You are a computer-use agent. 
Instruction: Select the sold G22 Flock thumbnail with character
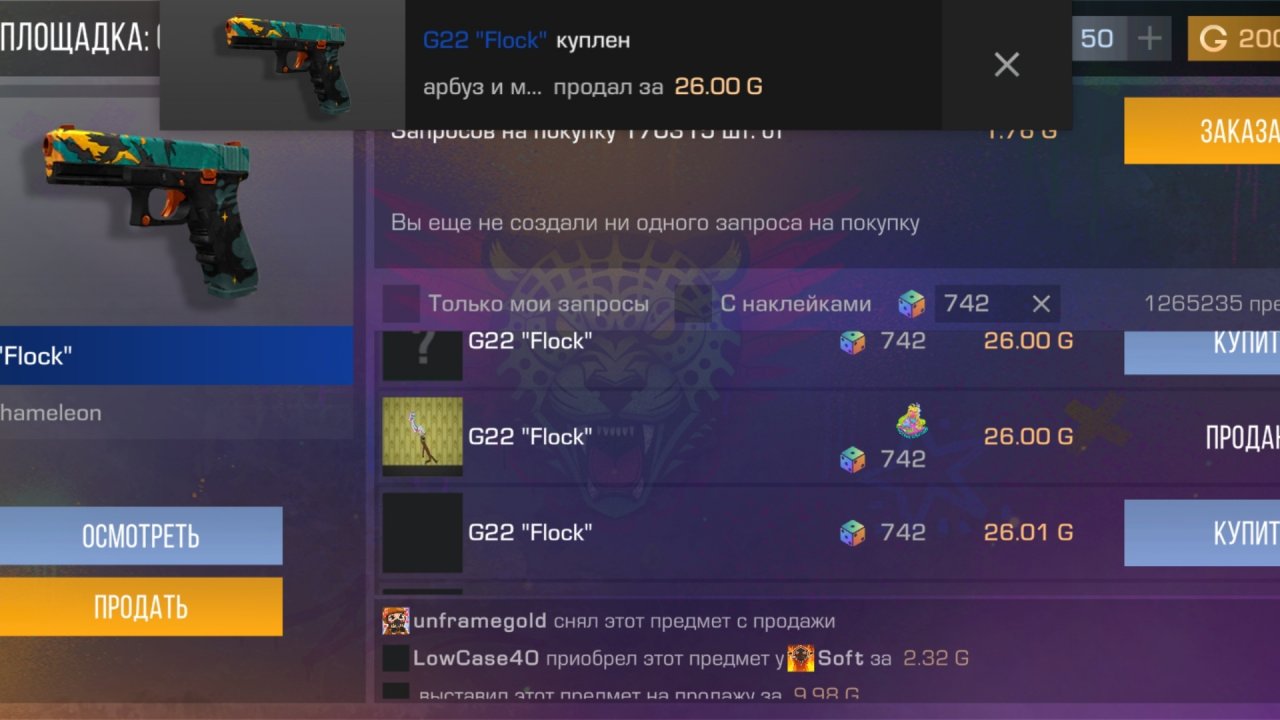[423, 436]
